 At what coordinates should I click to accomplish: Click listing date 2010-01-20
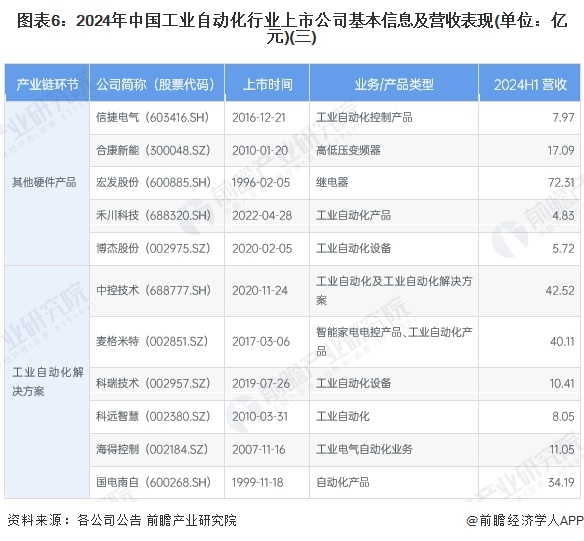pos(260,150)
